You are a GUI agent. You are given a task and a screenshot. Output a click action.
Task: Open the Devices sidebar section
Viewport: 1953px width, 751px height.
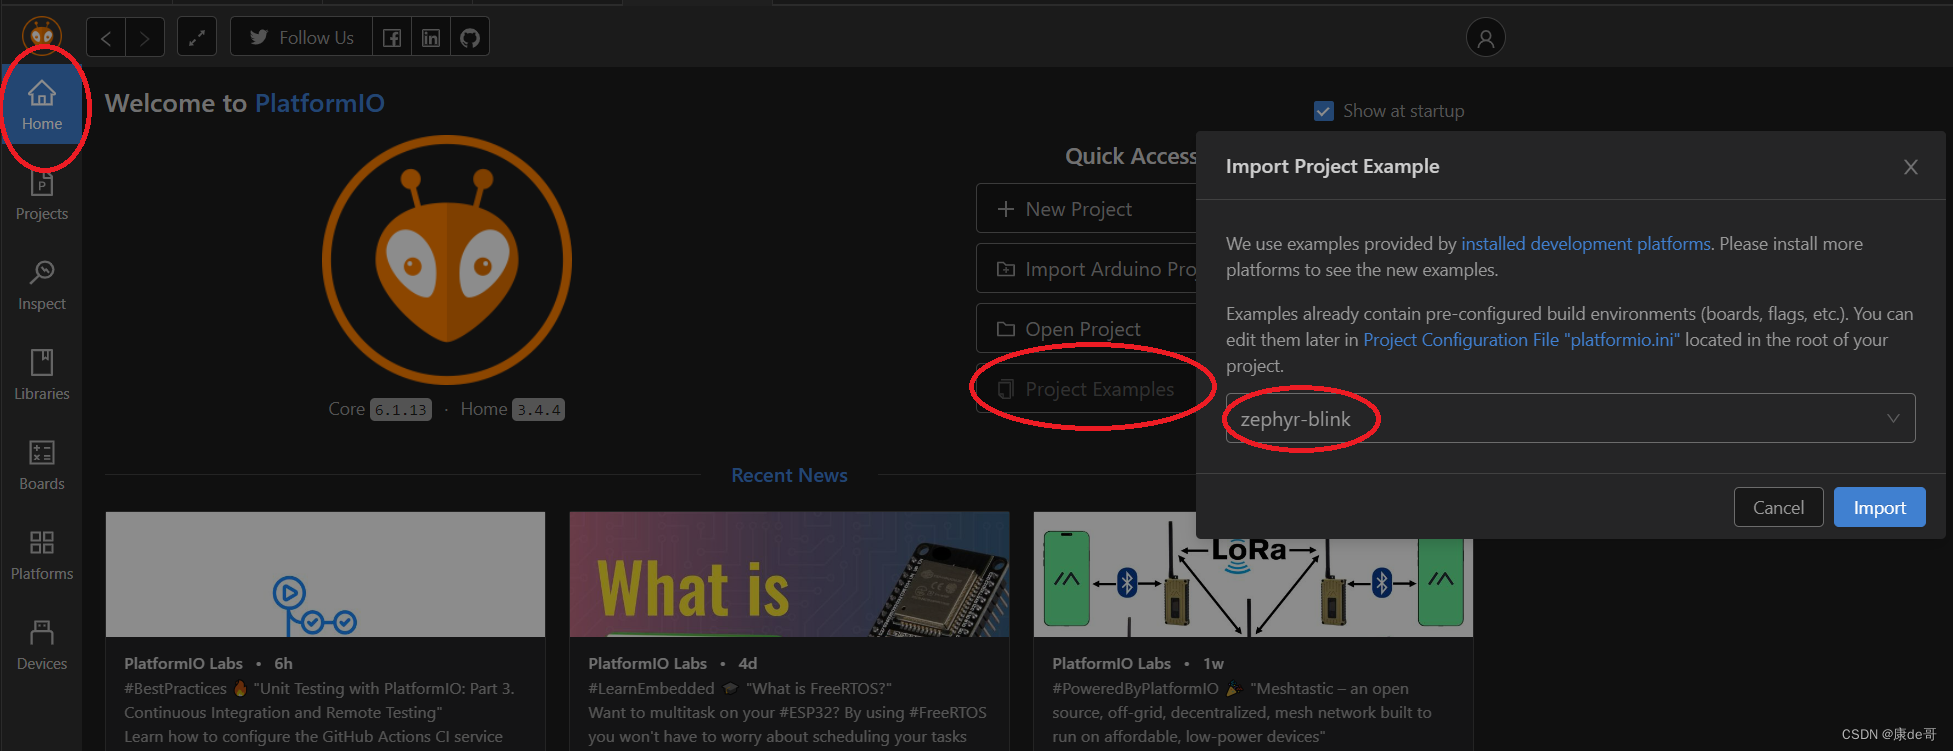[42, 646]
